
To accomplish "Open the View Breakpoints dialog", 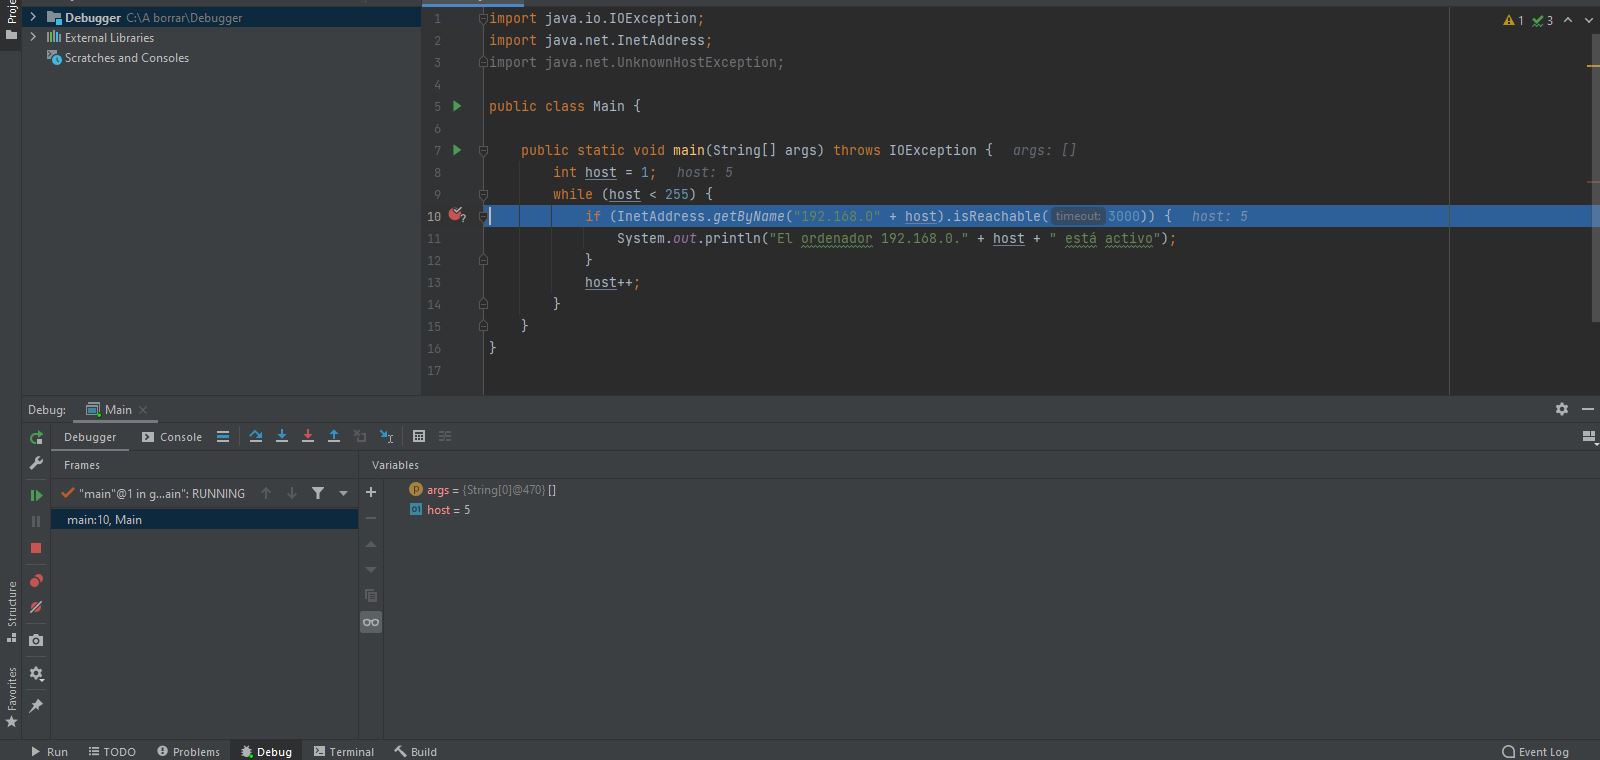I will click(36, 581).
